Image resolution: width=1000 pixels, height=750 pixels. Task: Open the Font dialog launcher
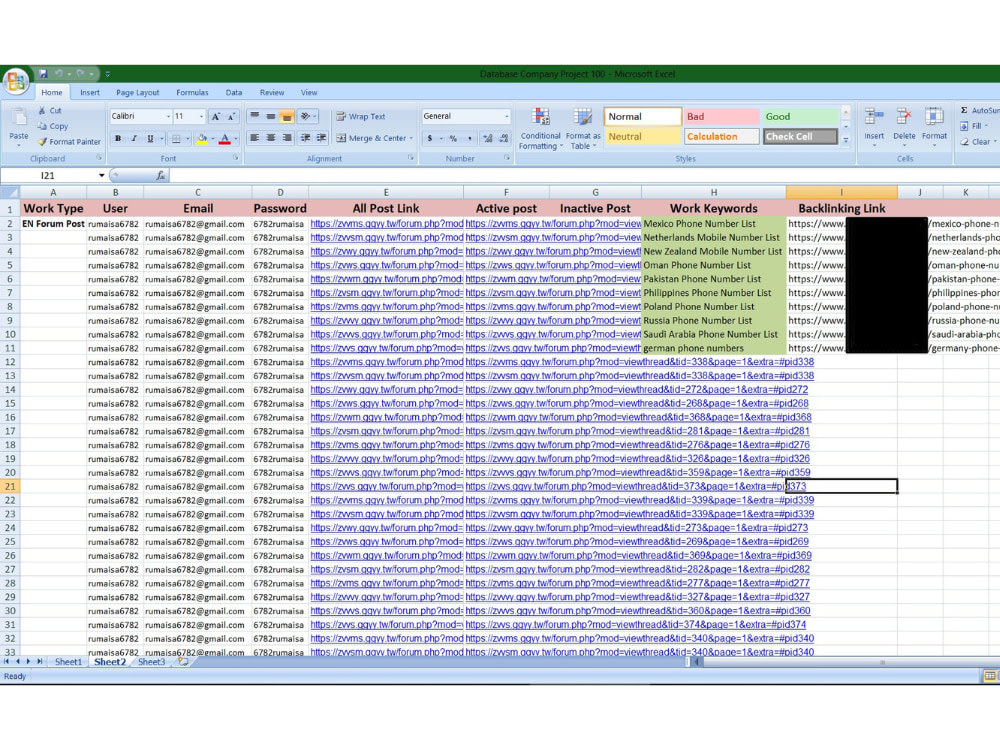pyautogui.click(x=235, y=158)
